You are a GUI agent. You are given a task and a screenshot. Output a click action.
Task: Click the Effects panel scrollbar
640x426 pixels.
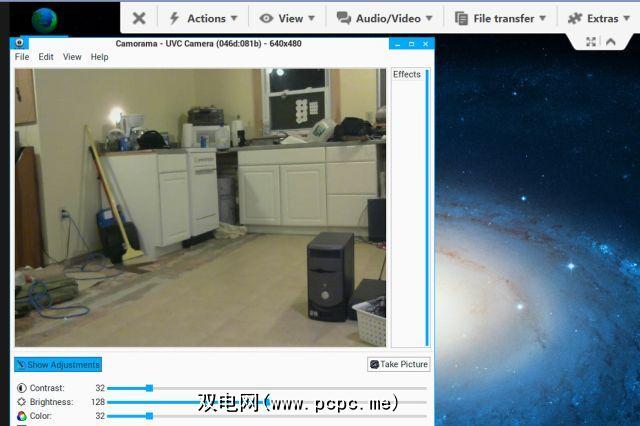(427, 208)
